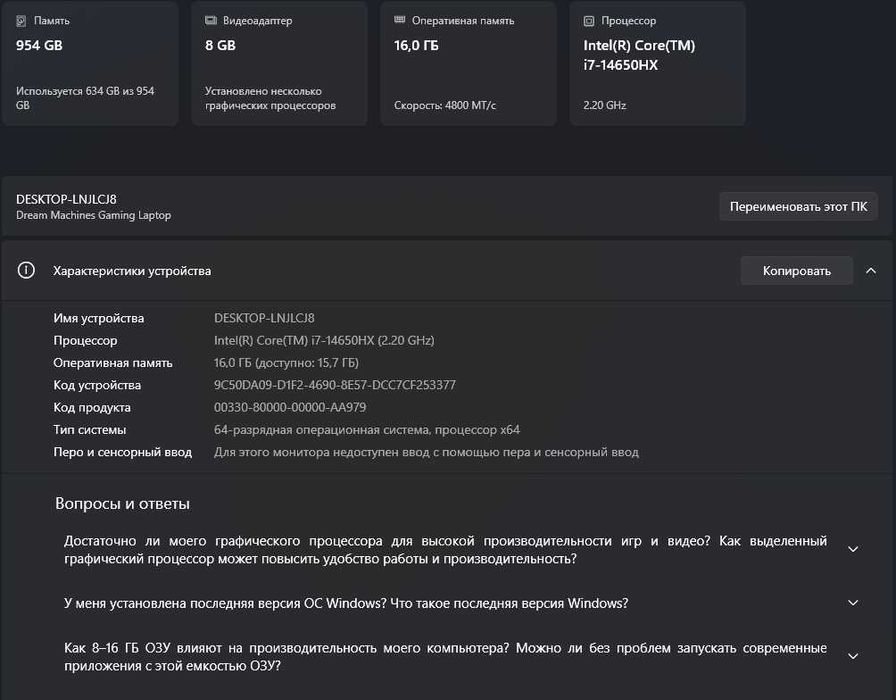
Task: Click the Имя устройства label
Action: [99, 318]
